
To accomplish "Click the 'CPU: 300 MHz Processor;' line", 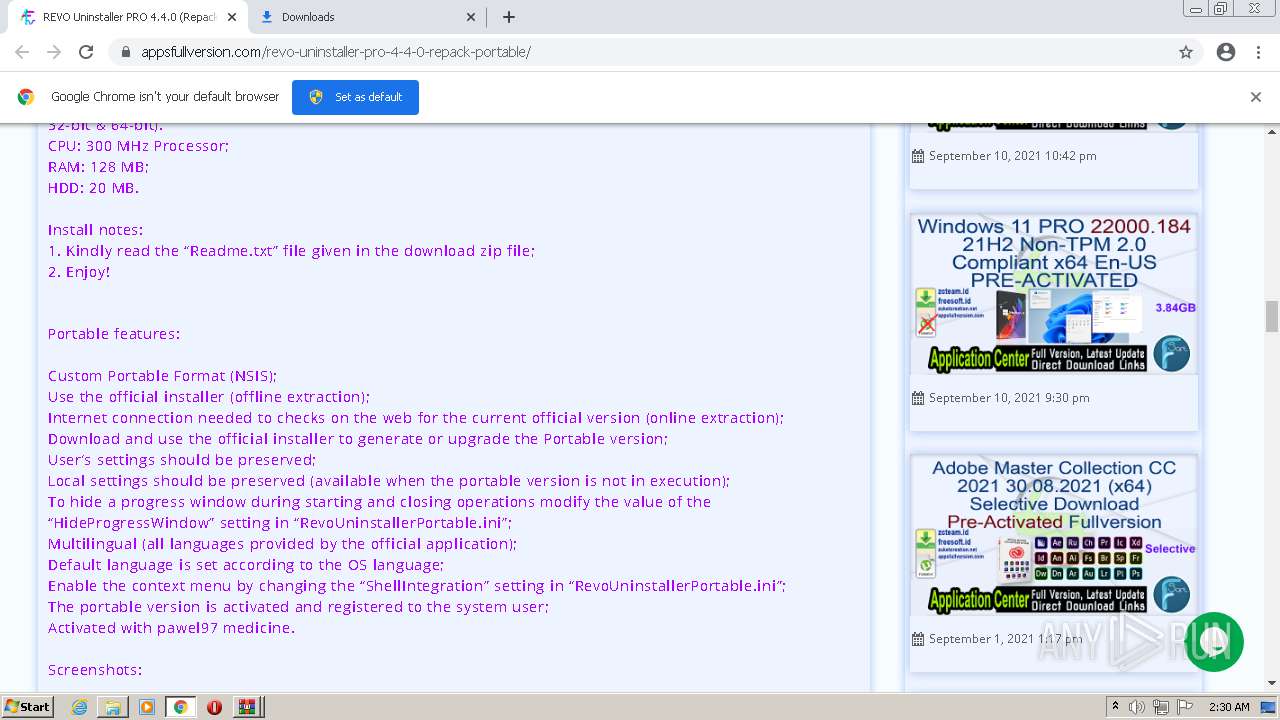I will pyautogui.click(x=138, y=146).
